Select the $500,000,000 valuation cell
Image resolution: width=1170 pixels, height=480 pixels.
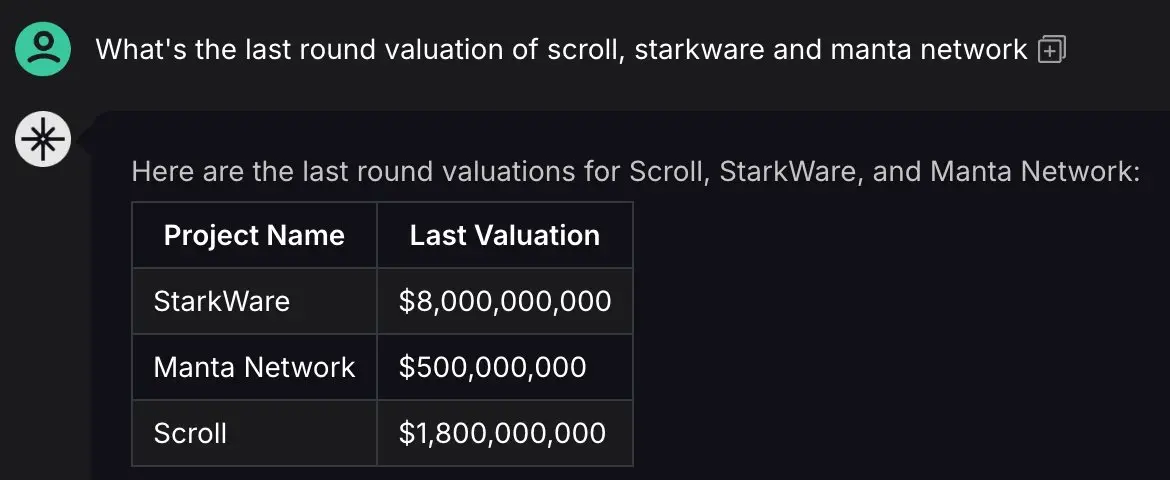pyautogui.click(x=504, y=367)
